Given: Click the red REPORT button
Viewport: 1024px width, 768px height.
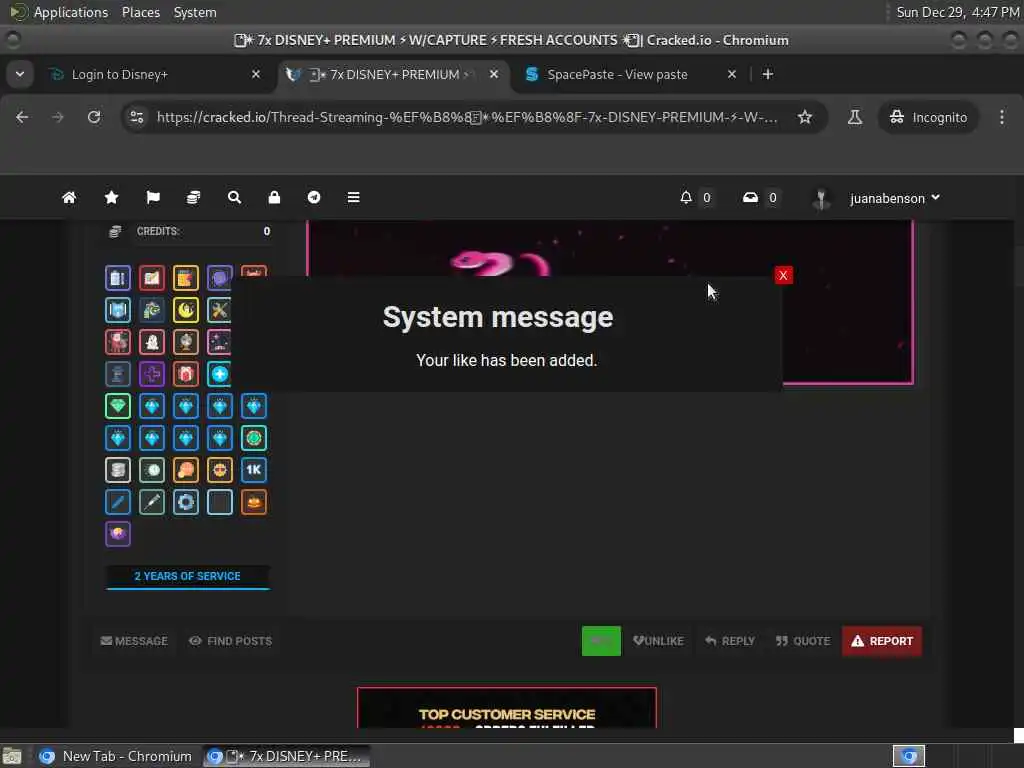Looking at the screenshot, I should tap(882, 641).
